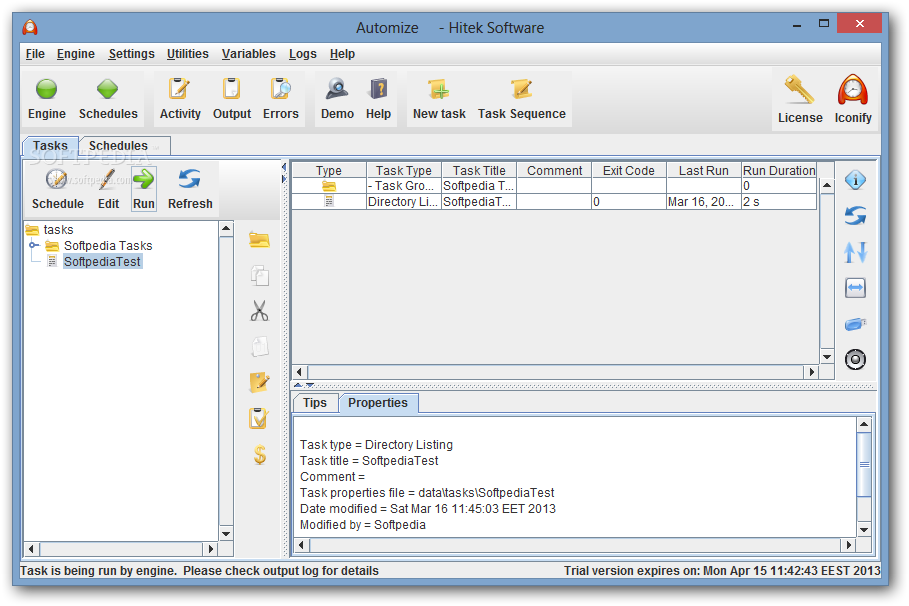Open the Logs menu
Screen dimensions: 909x606
[303, 54]
